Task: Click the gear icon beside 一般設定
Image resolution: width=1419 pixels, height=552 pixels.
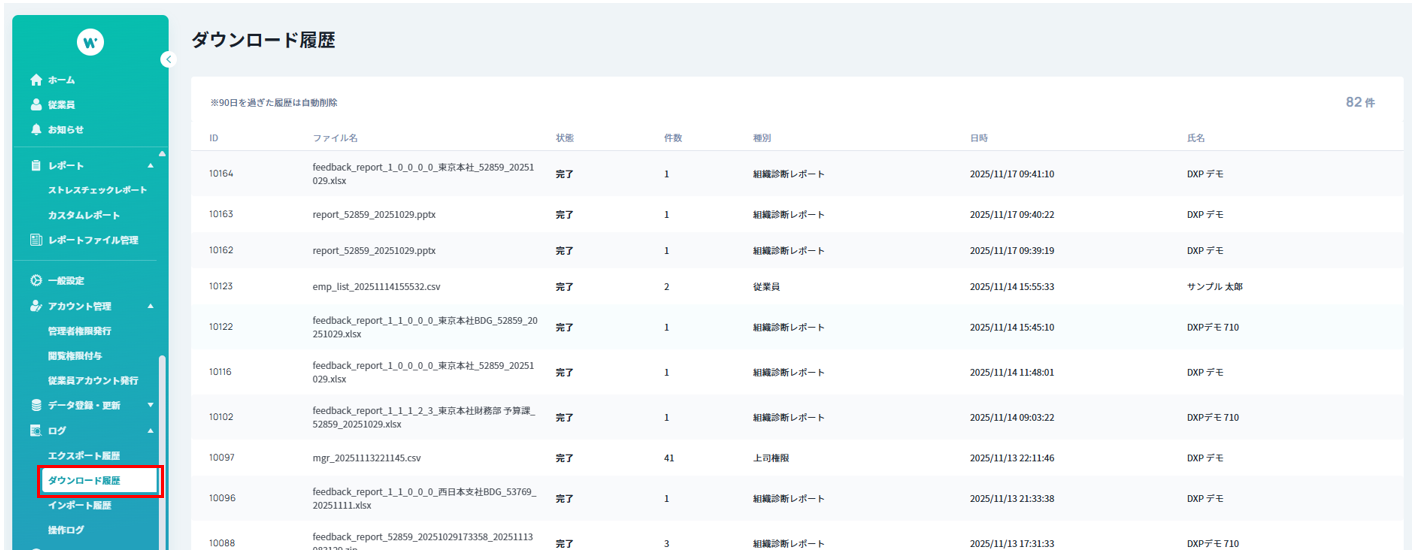Action: [x=36, y=281]
